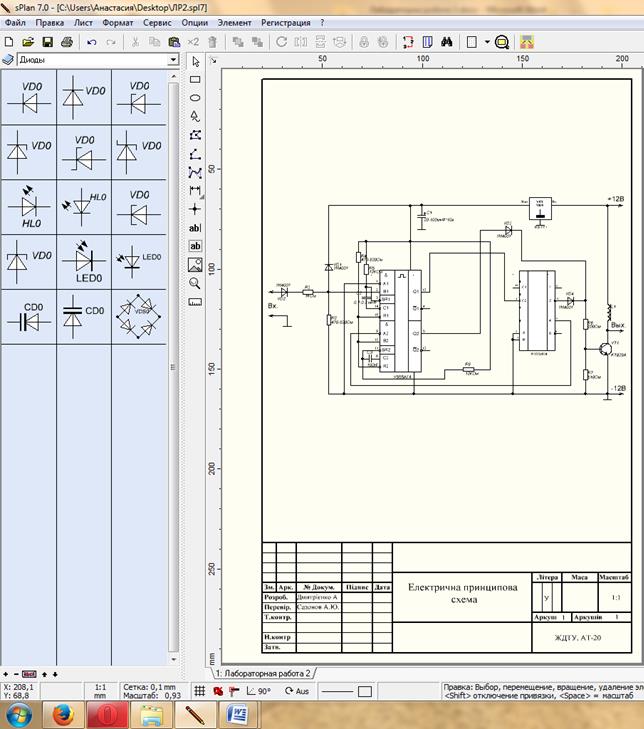Click the library book icon beside Диоды

pos(8,60)
